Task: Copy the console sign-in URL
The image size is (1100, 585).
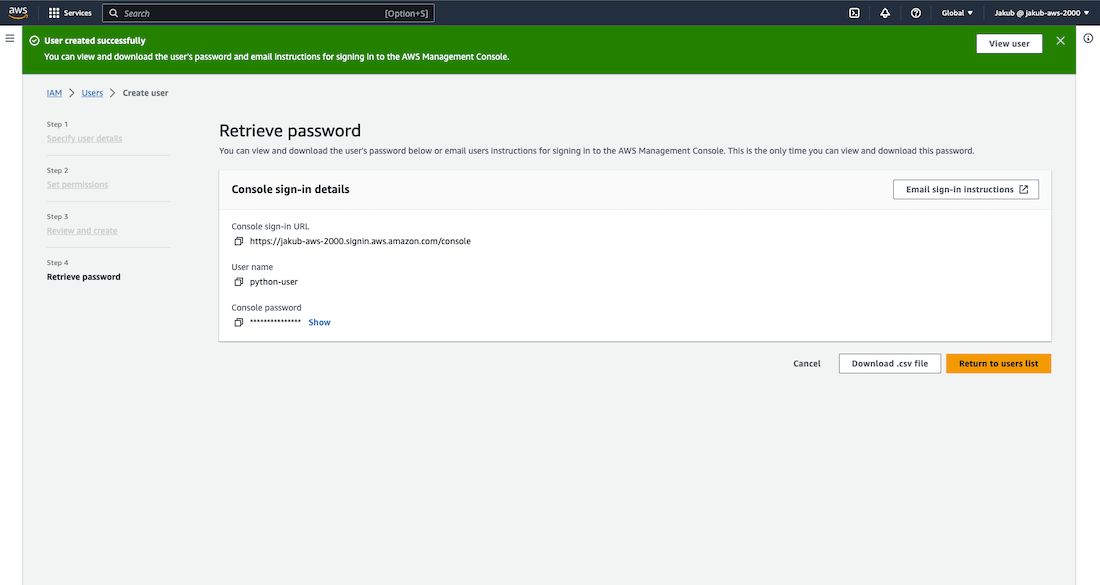Action: (239, 241)
